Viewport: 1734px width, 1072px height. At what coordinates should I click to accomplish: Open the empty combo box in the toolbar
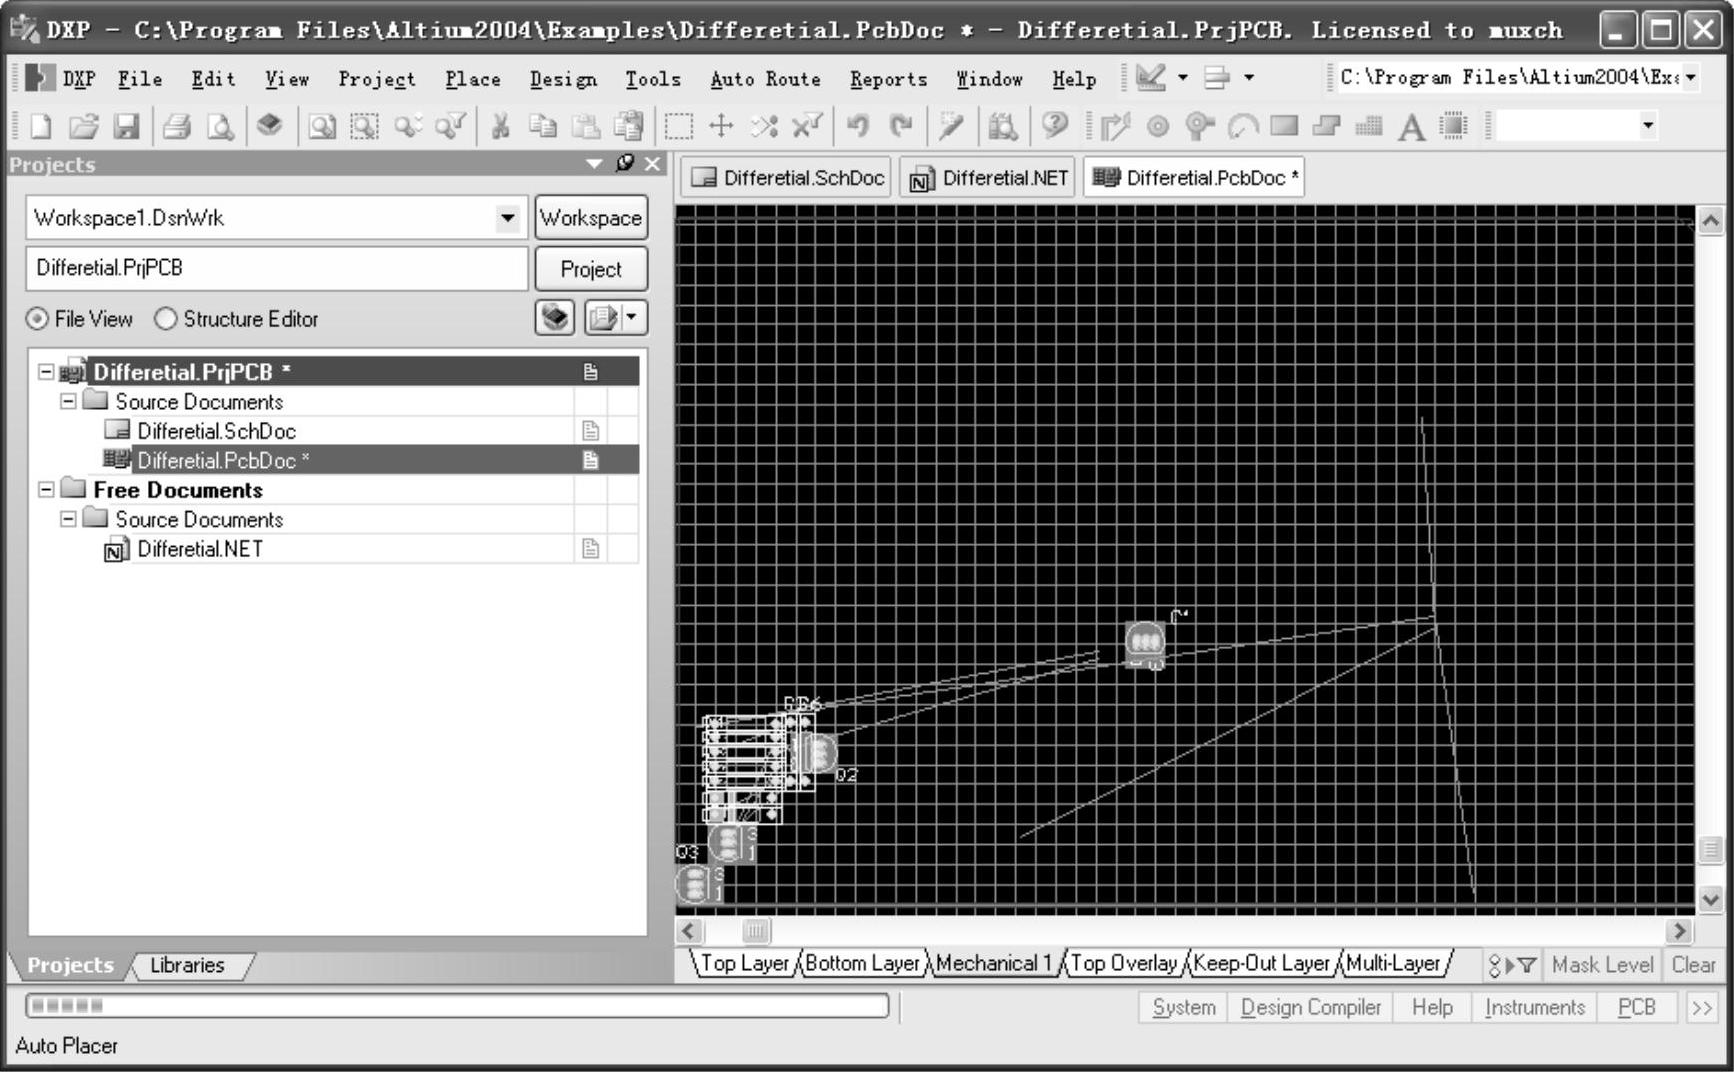point(1648,126)
